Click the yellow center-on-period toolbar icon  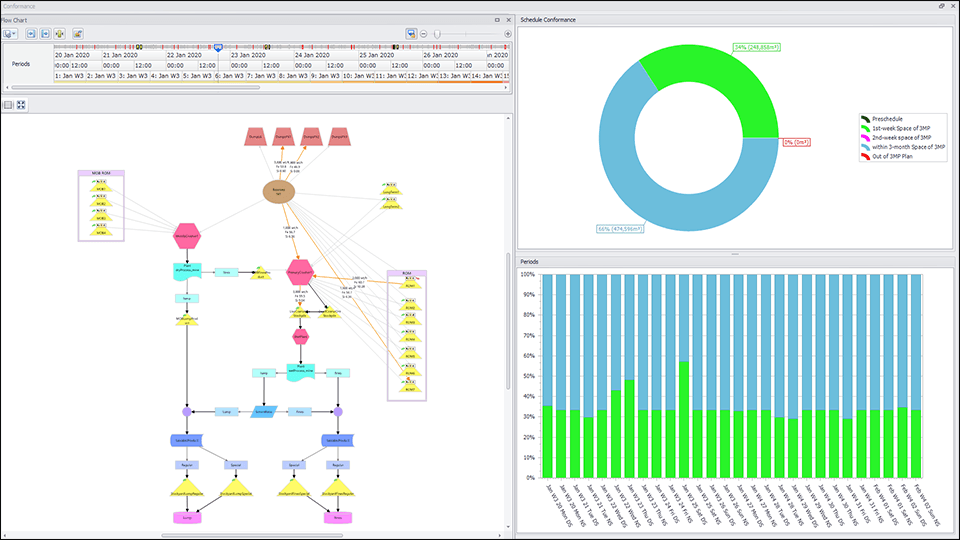[x=59, y=34]
